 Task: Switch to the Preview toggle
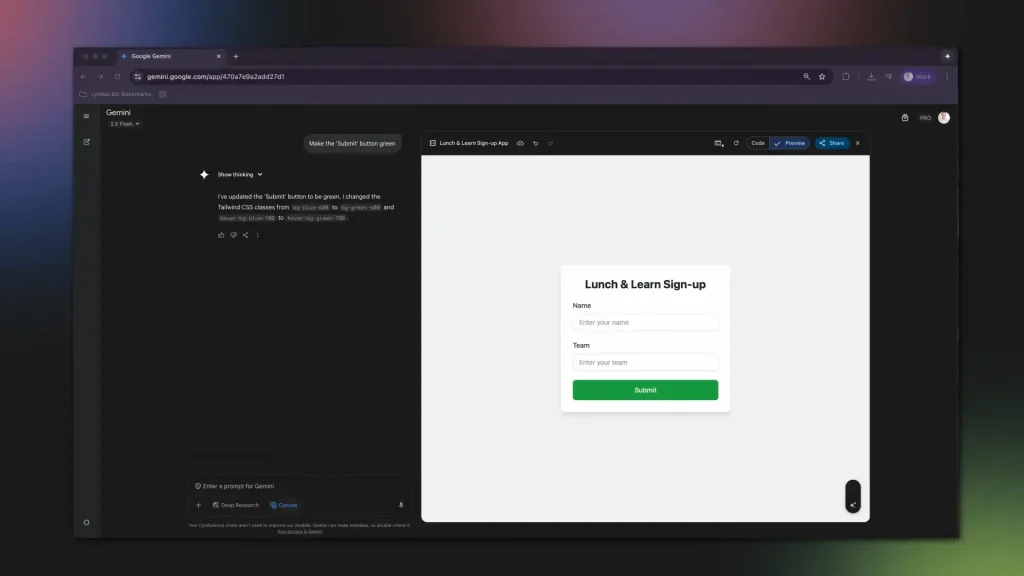(x=791, y=143)
